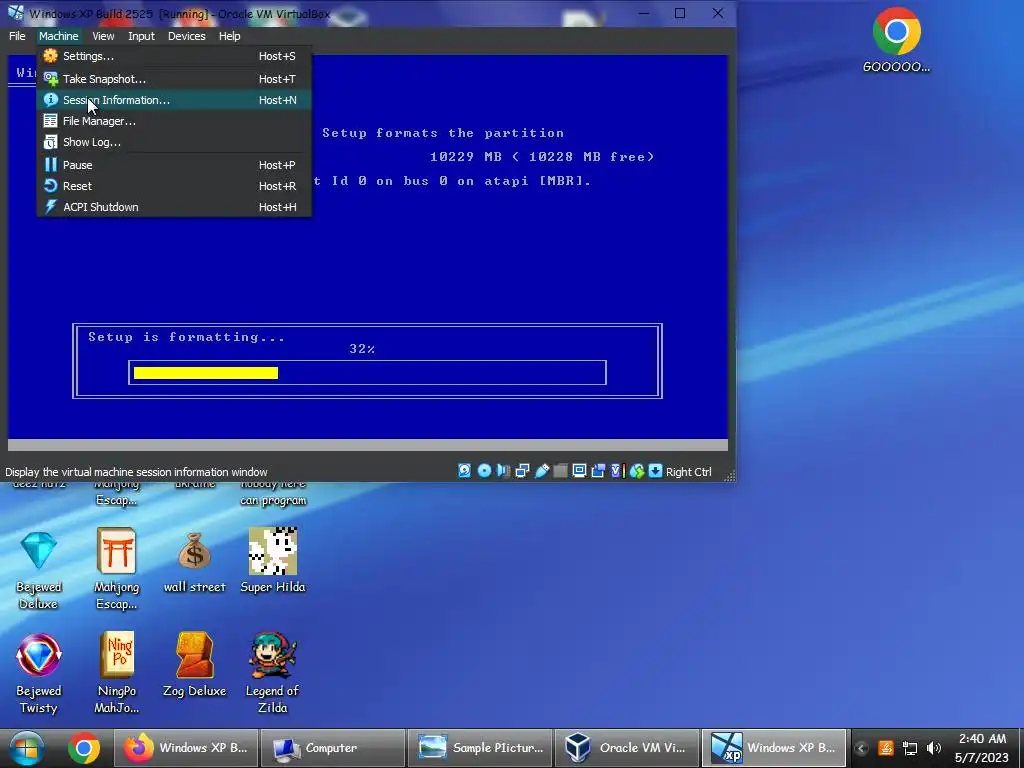Click the USB devices status icon

(x=541, y=471)
